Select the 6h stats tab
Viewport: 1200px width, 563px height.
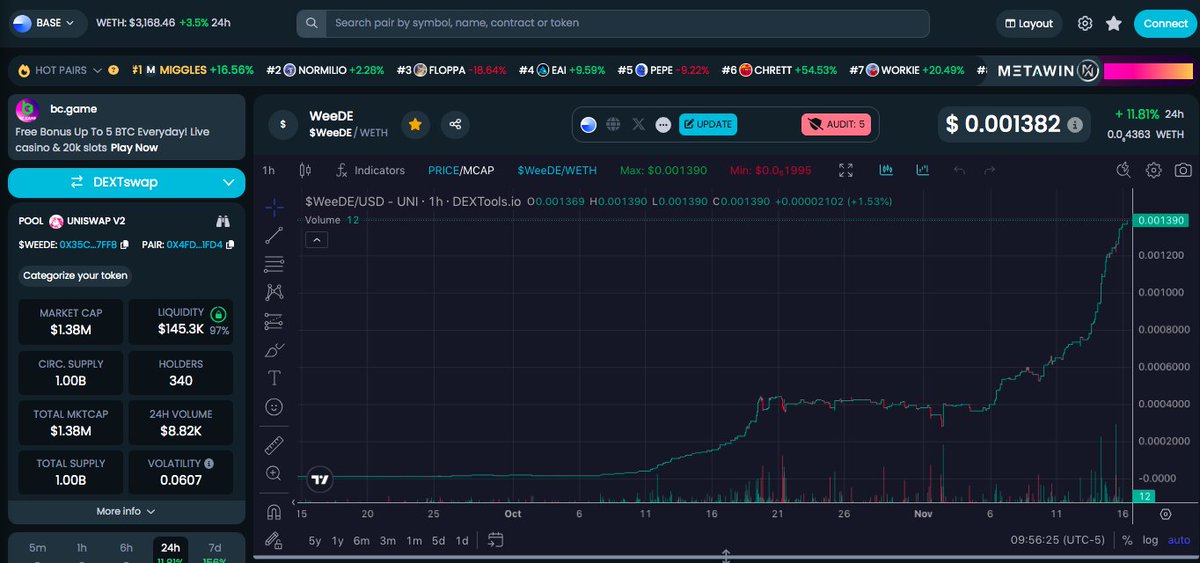coord(126,548)
